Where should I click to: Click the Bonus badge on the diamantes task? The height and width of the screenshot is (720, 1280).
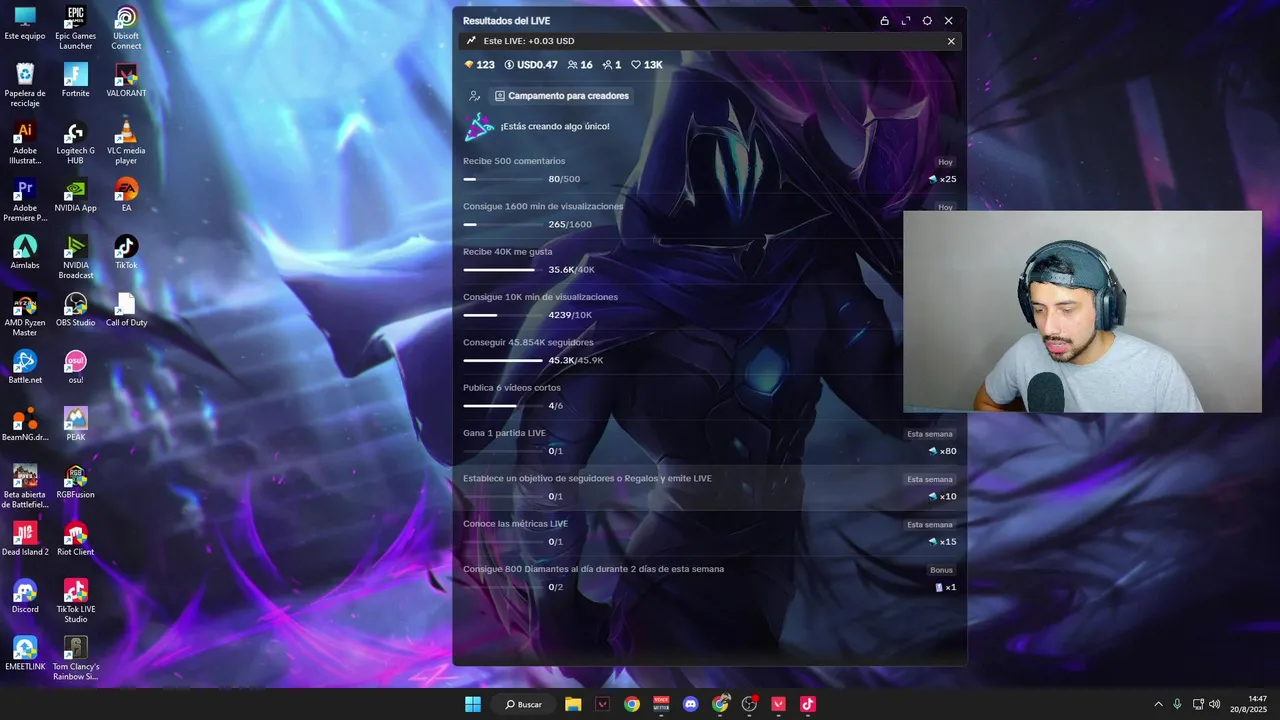click(941, 570)
